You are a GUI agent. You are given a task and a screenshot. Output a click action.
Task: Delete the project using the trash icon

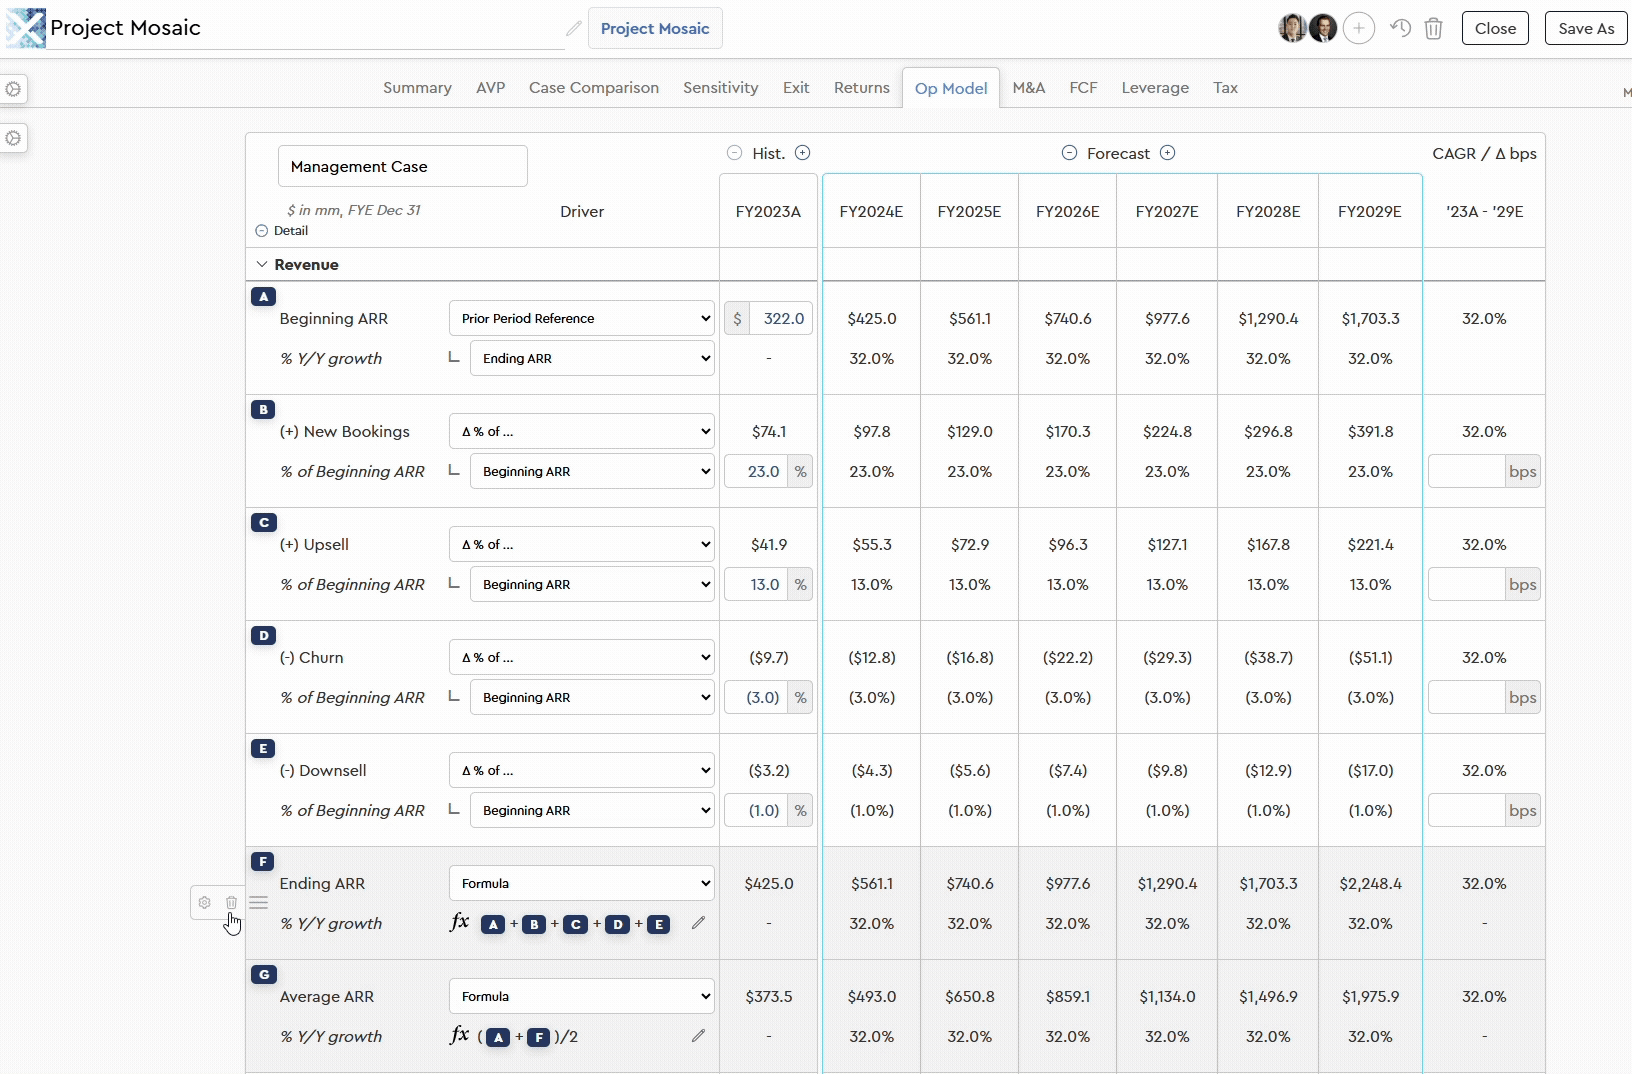1433,28
